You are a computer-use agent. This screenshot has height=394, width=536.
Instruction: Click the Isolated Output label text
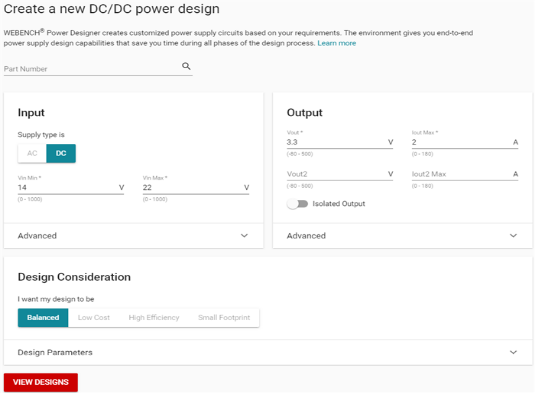(339, 204)
